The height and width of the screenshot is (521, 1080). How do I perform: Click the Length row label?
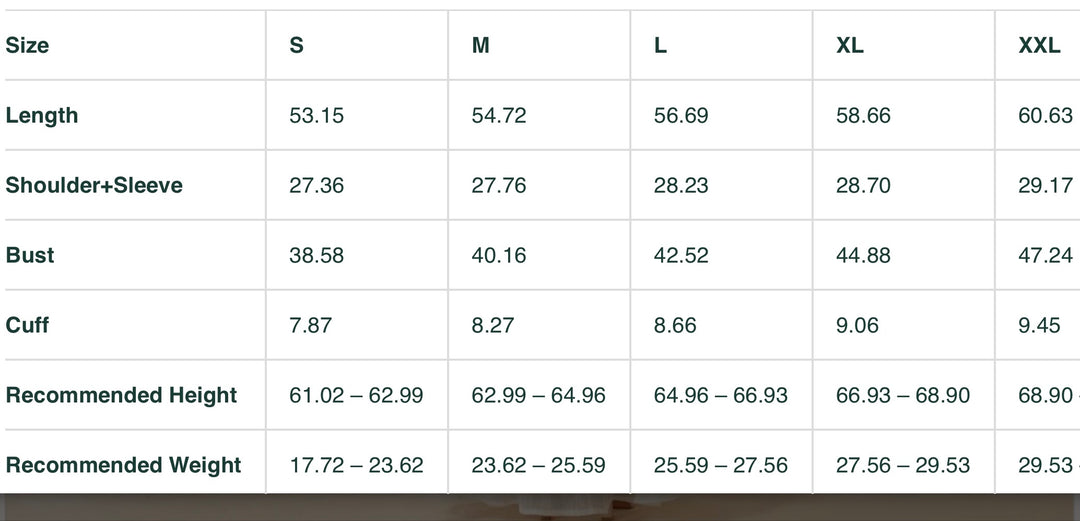point(42,116)
